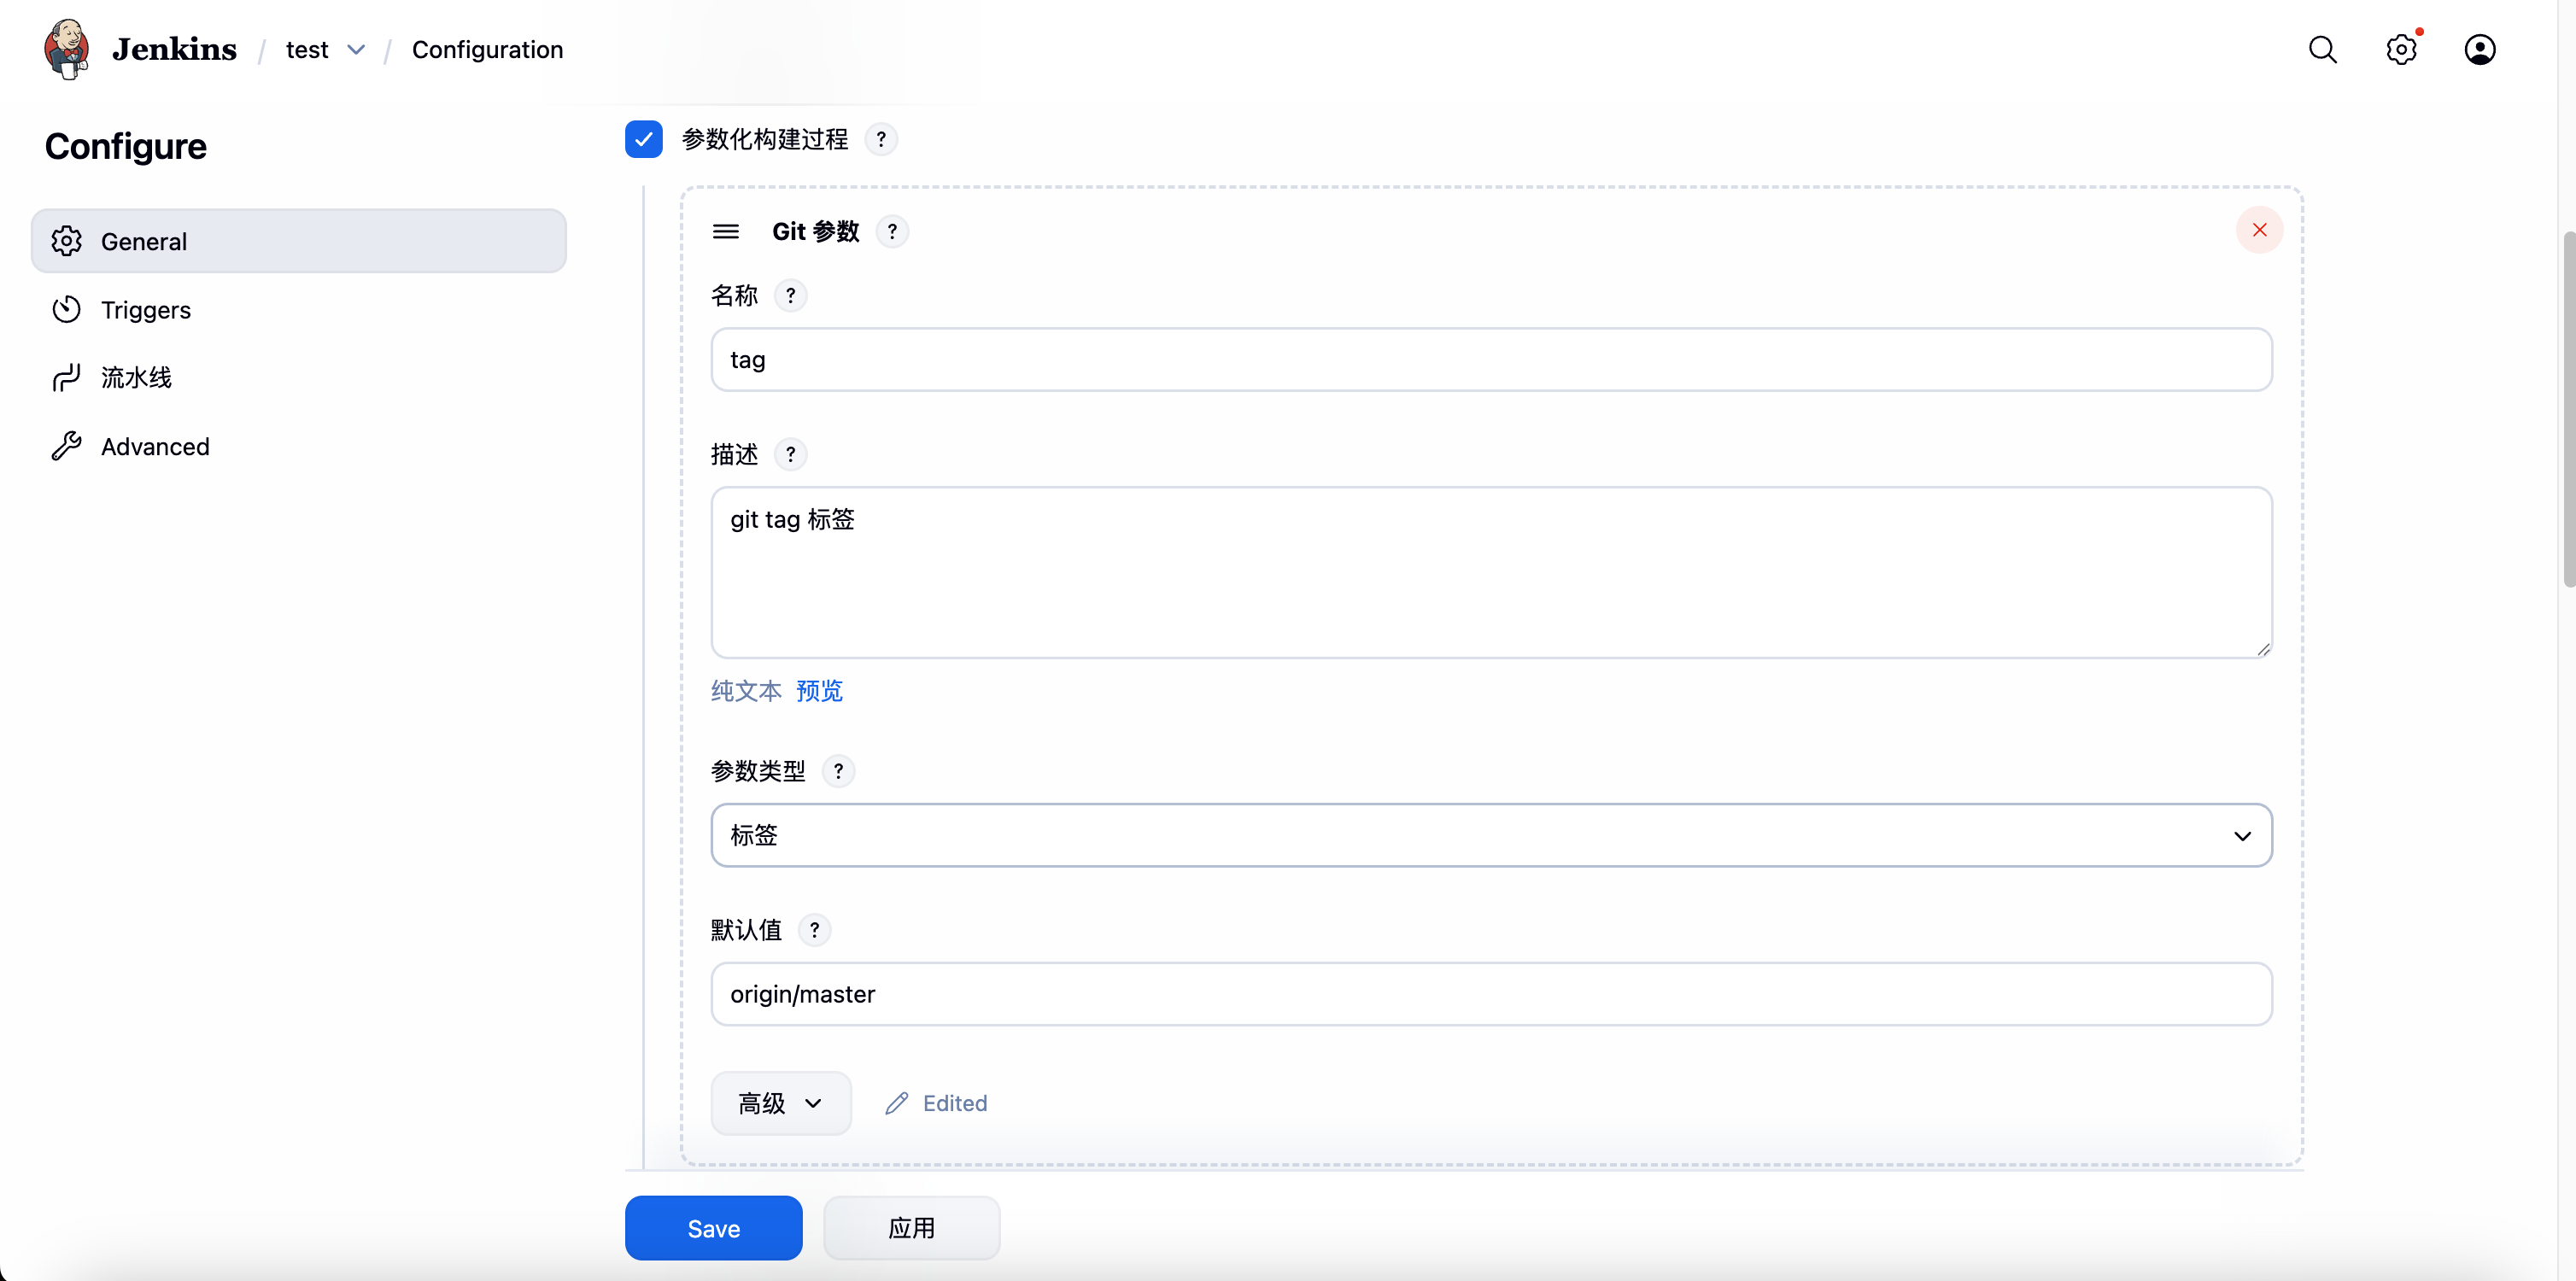Uncheck the 参数化构建过程 checkbox

644,139
